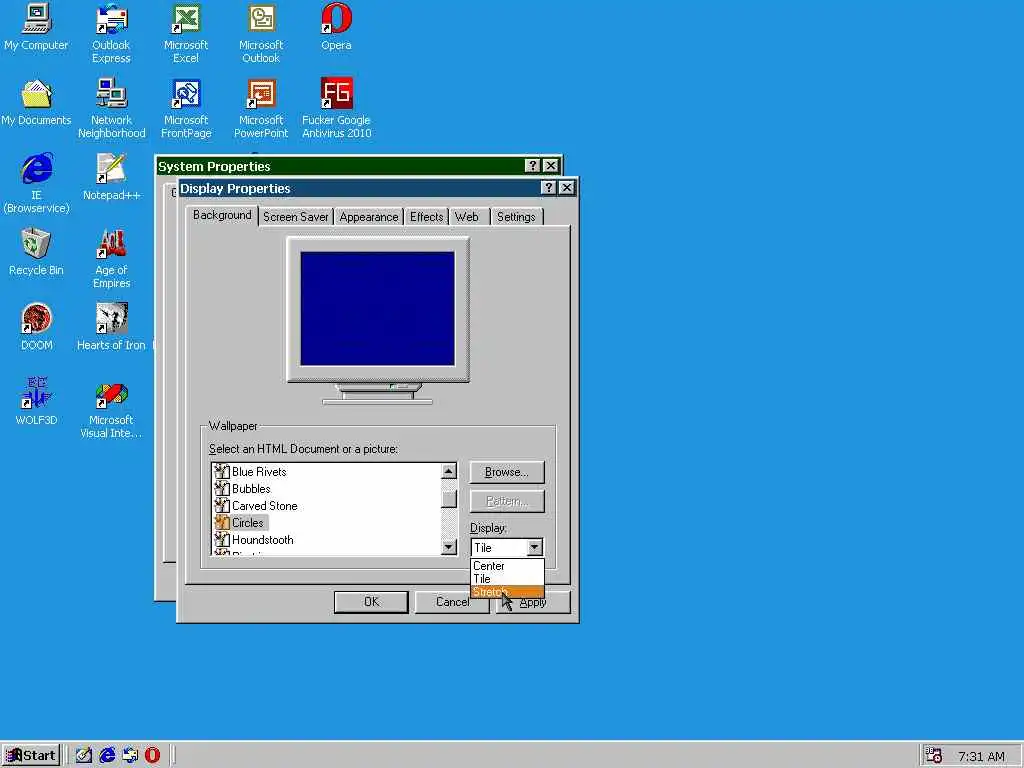This screenshot has width=1024, height=768.
Task: Select the Outlook Express shortcut
Action: [111, 33]
